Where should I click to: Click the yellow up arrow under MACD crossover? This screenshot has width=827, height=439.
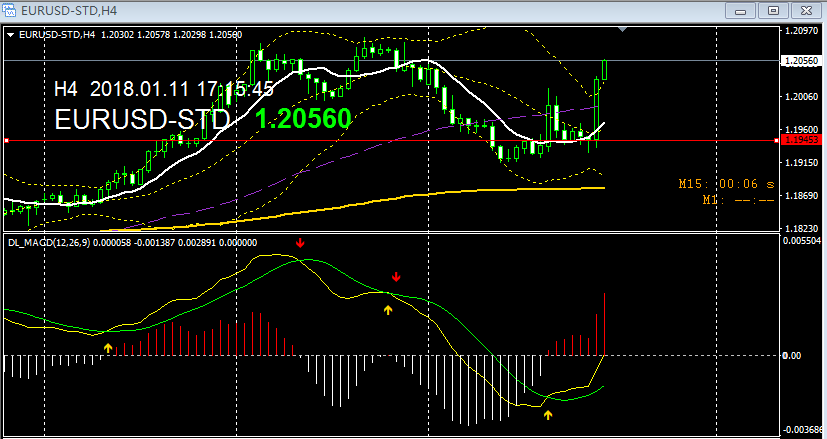click(x=388, y=309)
